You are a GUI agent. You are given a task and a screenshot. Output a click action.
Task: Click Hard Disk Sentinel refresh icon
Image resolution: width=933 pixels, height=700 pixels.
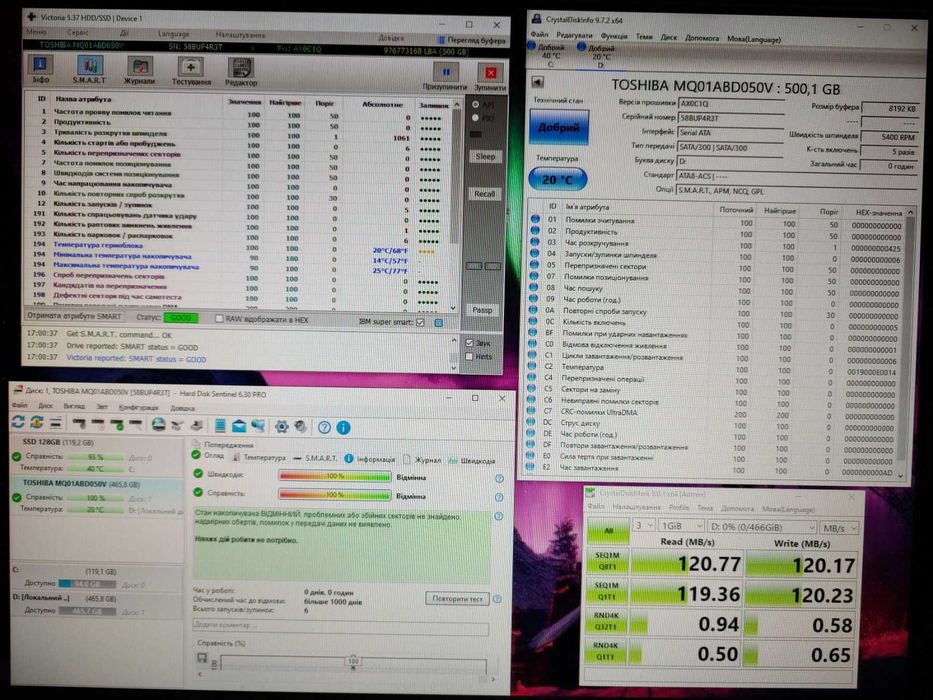pos(18,422)
